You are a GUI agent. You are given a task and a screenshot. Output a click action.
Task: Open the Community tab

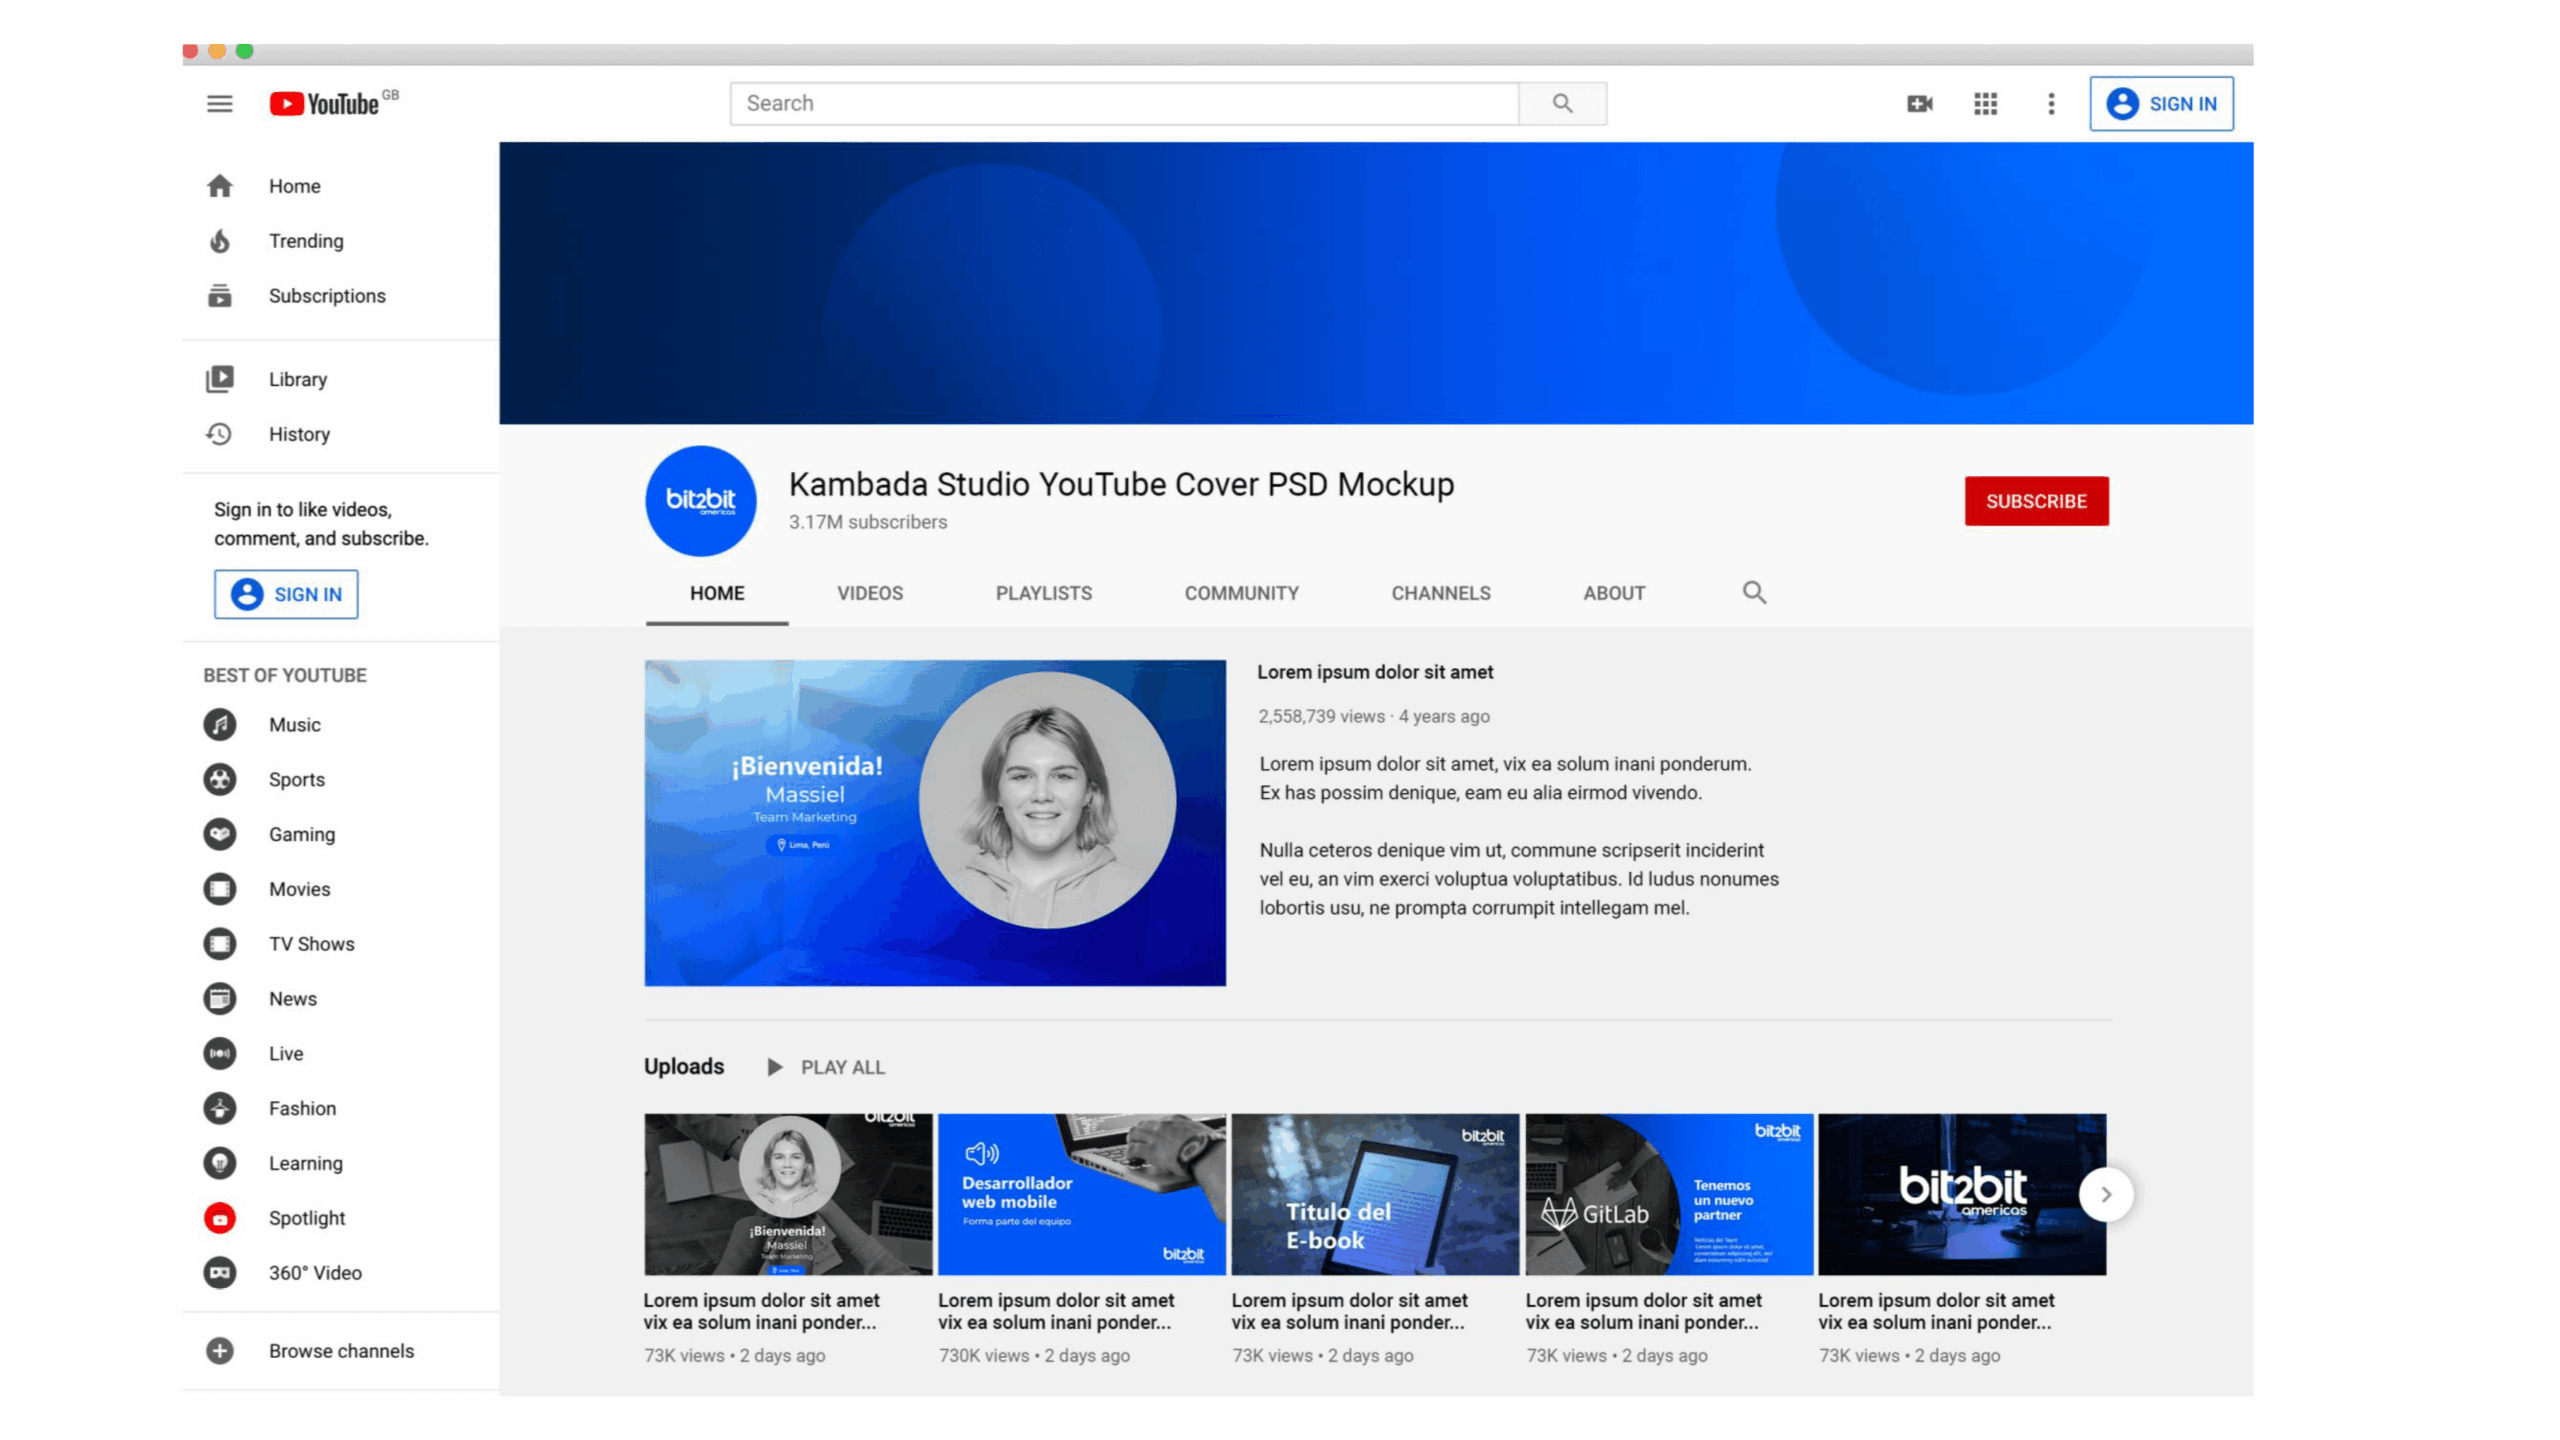pyautogui.click(x=1241, y=593)
